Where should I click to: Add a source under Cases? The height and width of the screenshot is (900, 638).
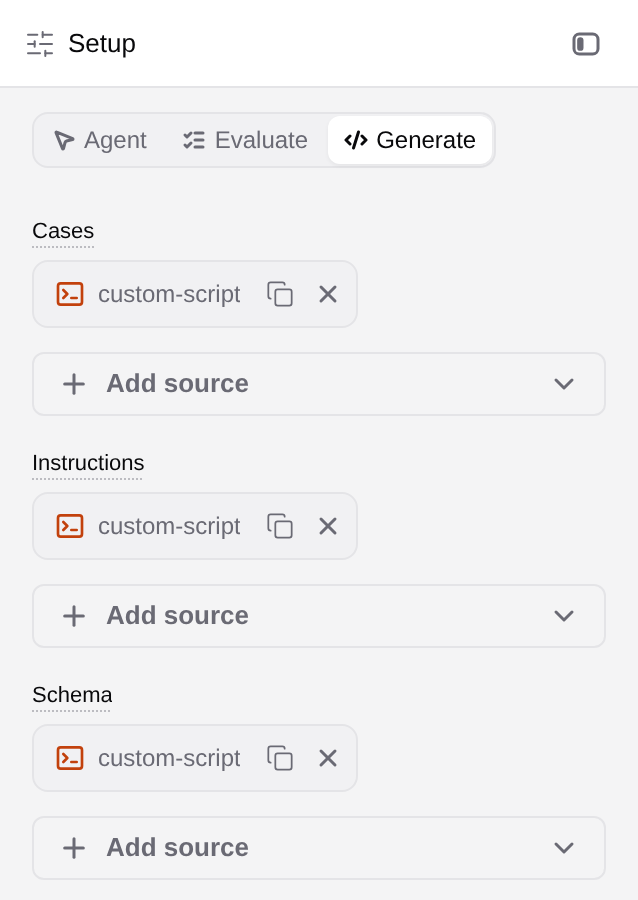[319, 384]
